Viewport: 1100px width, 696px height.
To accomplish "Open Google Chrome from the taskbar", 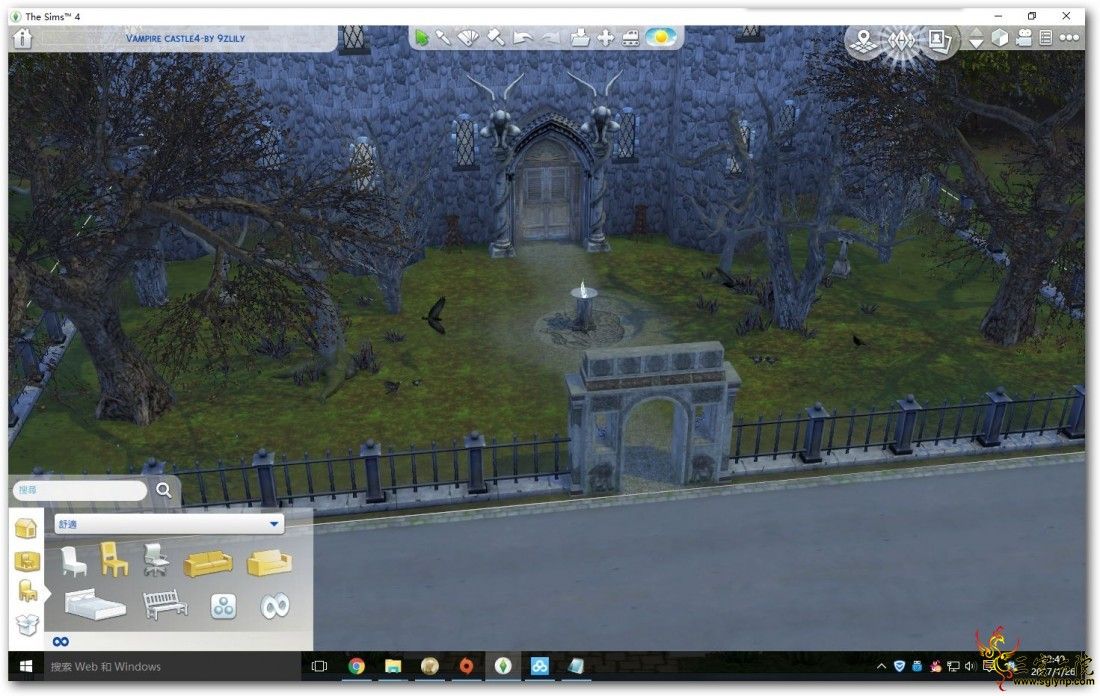I will (356, 667).
